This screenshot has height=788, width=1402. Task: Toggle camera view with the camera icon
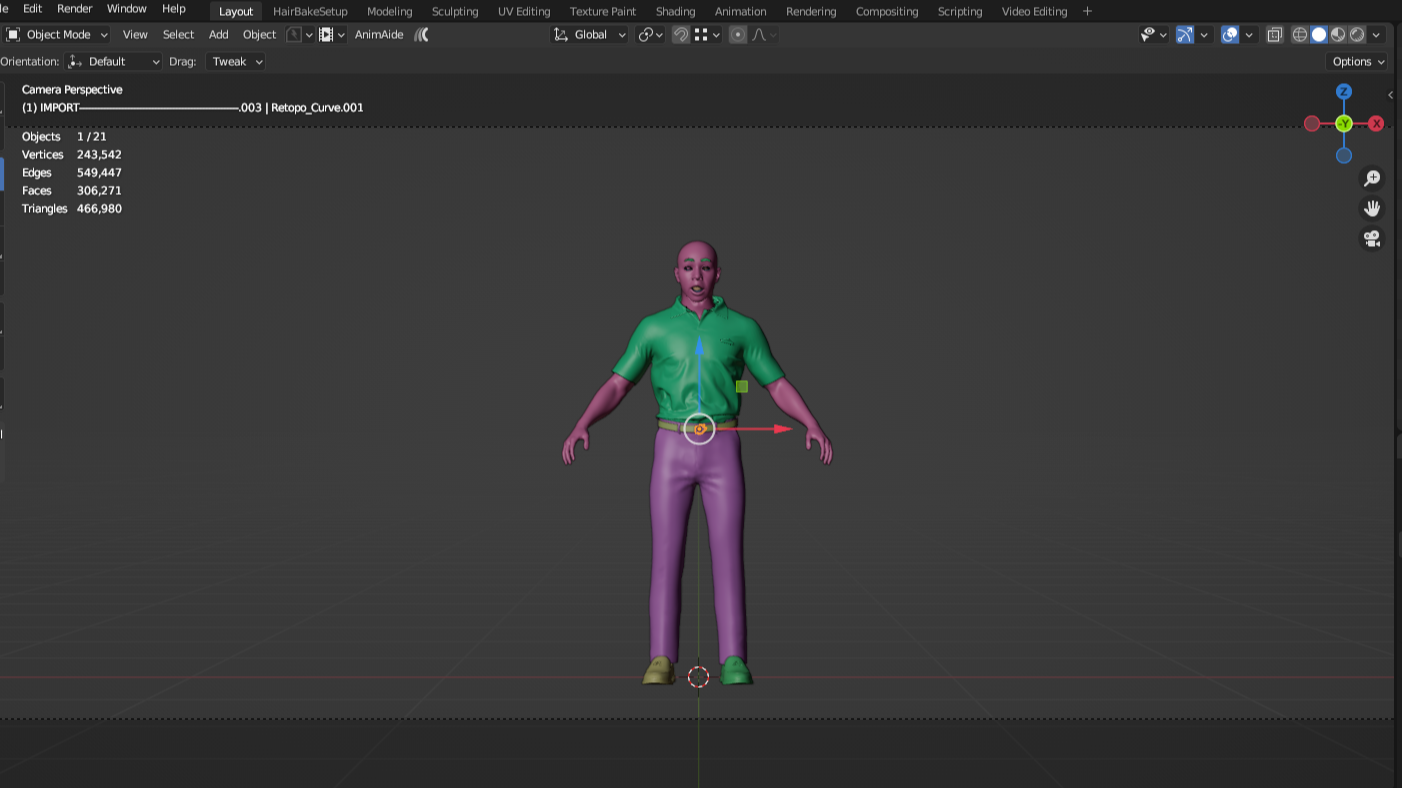coord(1372,239)
